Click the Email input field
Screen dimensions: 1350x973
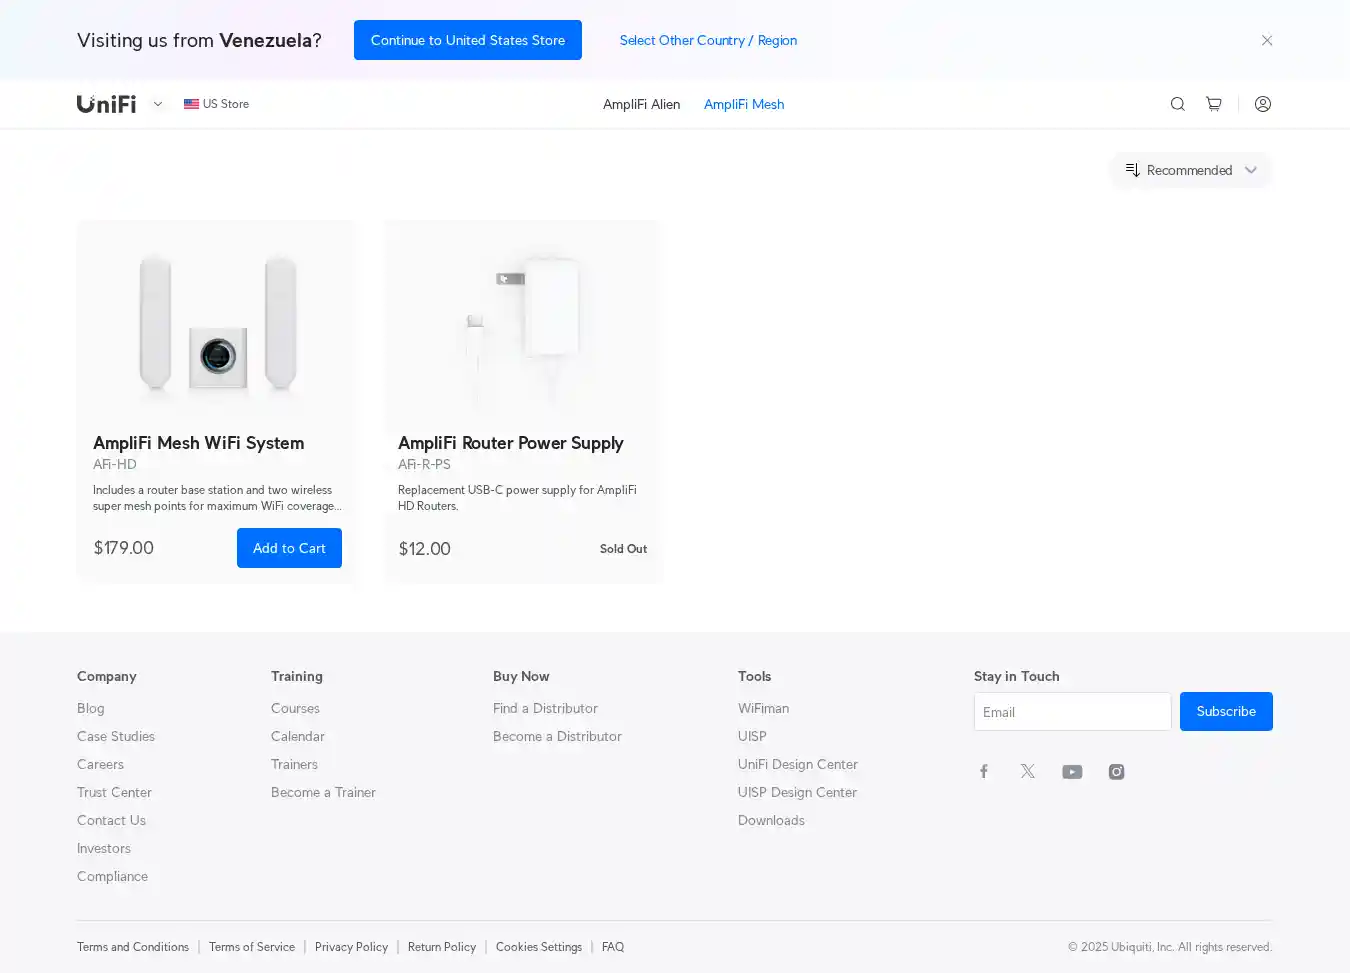1072,712
